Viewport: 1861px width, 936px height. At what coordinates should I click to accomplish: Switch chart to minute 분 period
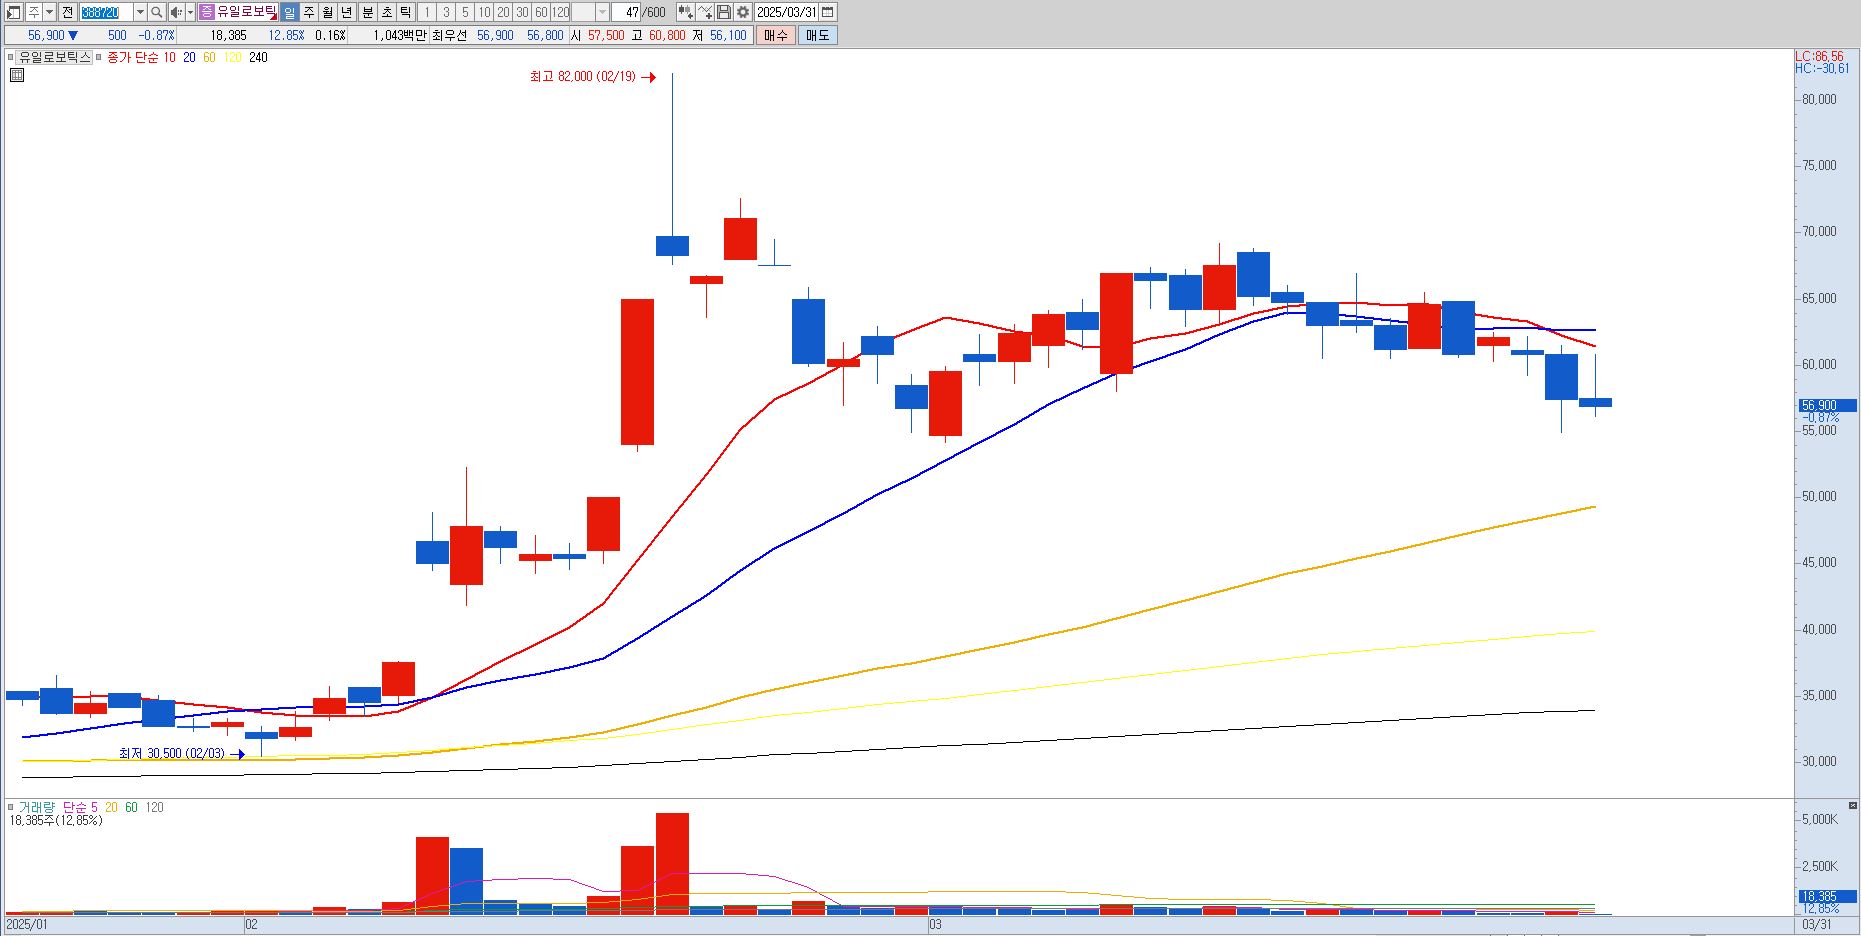click(367, 12)
